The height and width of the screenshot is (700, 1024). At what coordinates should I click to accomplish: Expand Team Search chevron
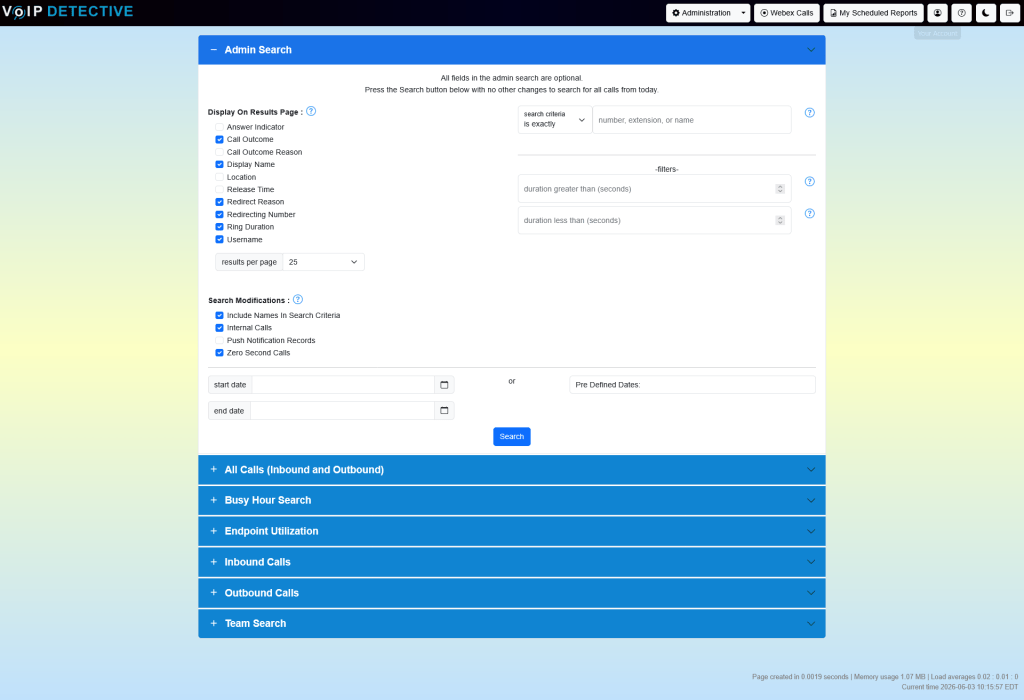(x=811, y=623)
